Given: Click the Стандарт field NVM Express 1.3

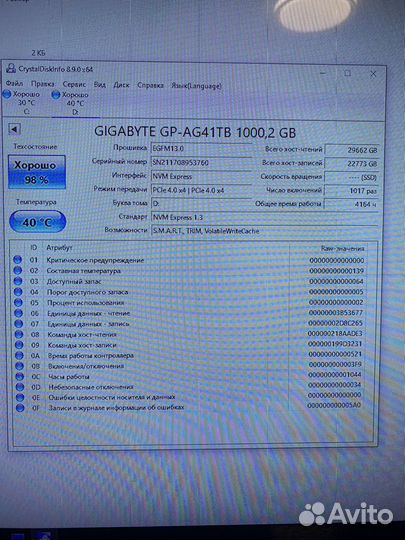Looking at the screenshot, I should tap(264, 217).
